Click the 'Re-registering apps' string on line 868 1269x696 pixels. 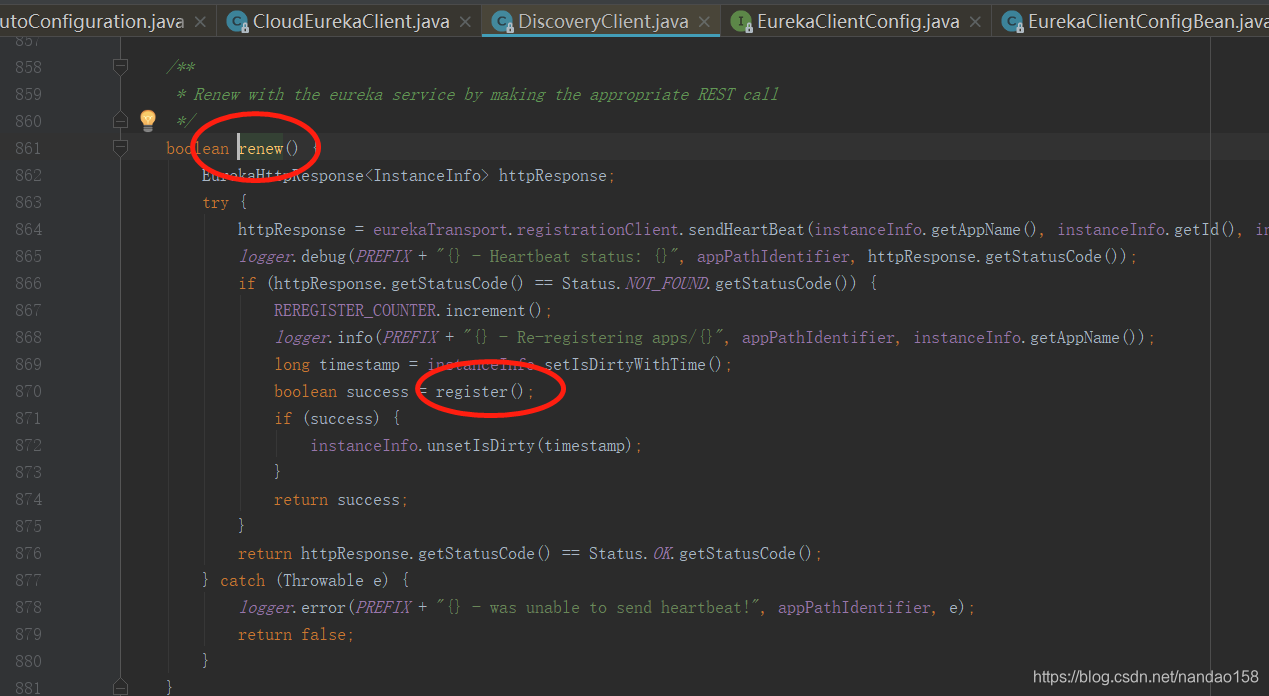(x=594, y=337)
